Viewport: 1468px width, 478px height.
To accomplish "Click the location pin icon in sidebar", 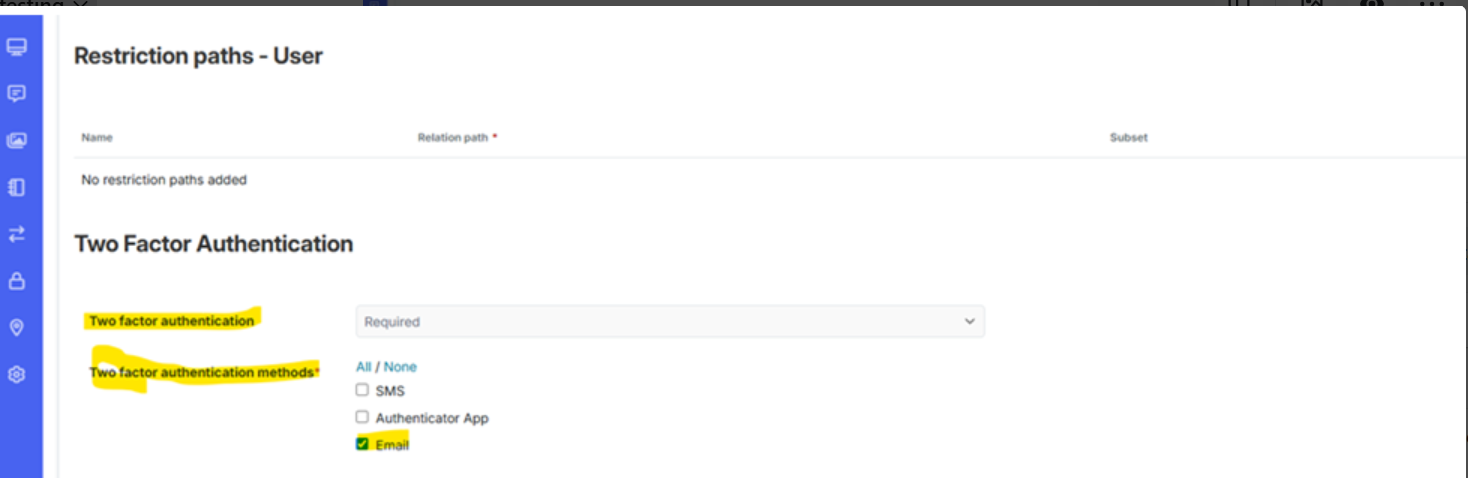I will coord(17,328).
